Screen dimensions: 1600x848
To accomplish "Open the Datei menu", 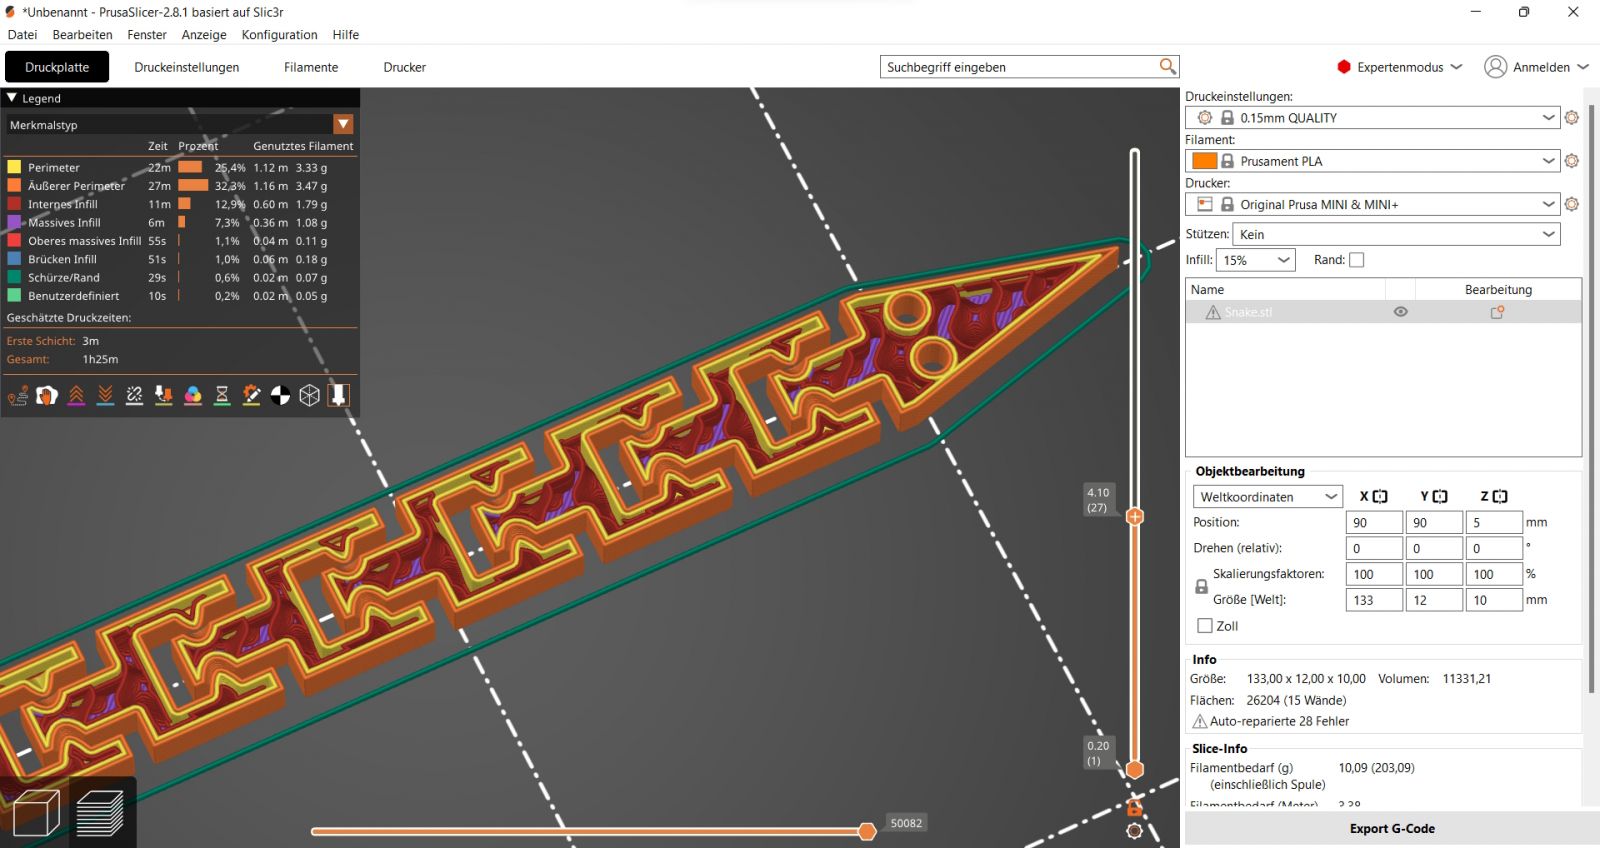I will (22, 34).
